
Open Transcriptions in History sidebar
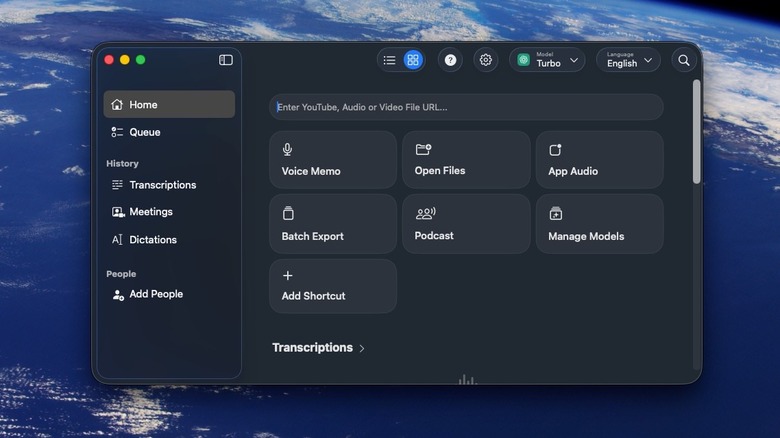[169, 185]
